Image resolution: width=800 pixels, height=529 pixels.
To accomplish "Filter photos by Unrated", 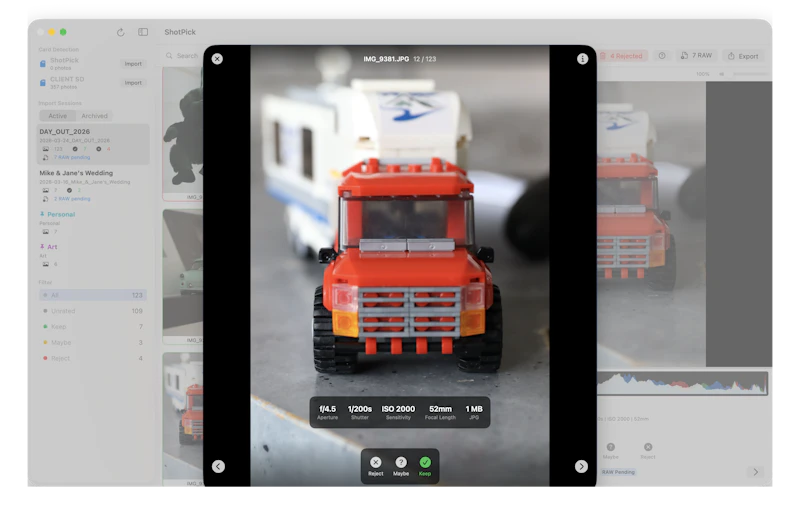I will pyautogui.click(x=93, y=311).
